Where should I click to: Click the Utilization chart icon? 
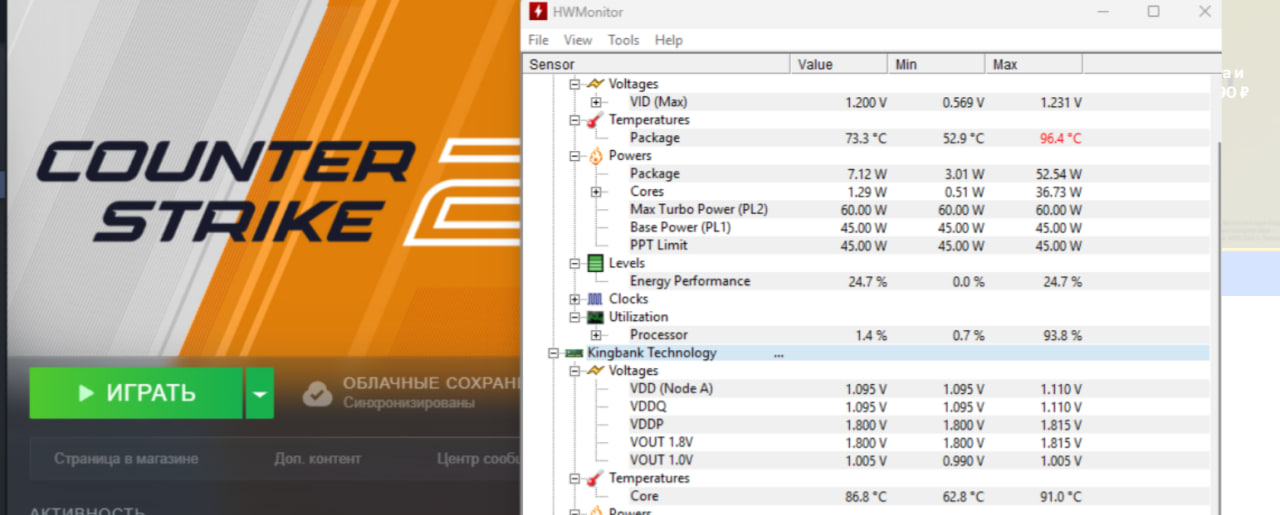(595, 317)
